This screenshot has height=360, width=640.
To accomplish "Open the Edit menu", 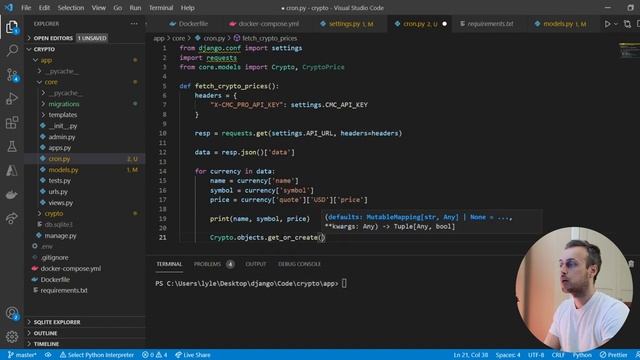I will point(44,8).
